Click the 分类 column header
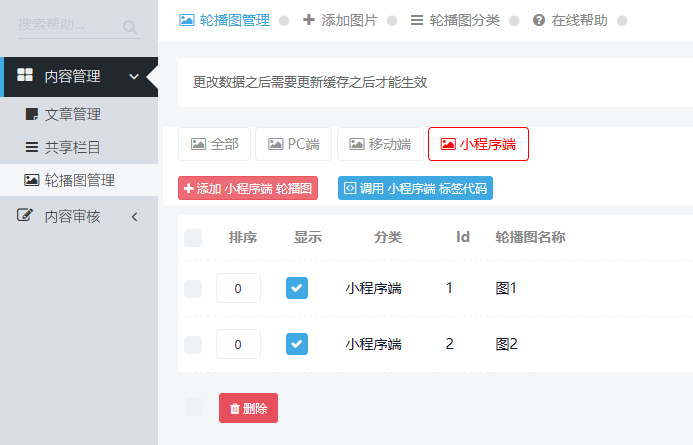The height and width of the screenshot is (445, 693). (x=388, y=237)
